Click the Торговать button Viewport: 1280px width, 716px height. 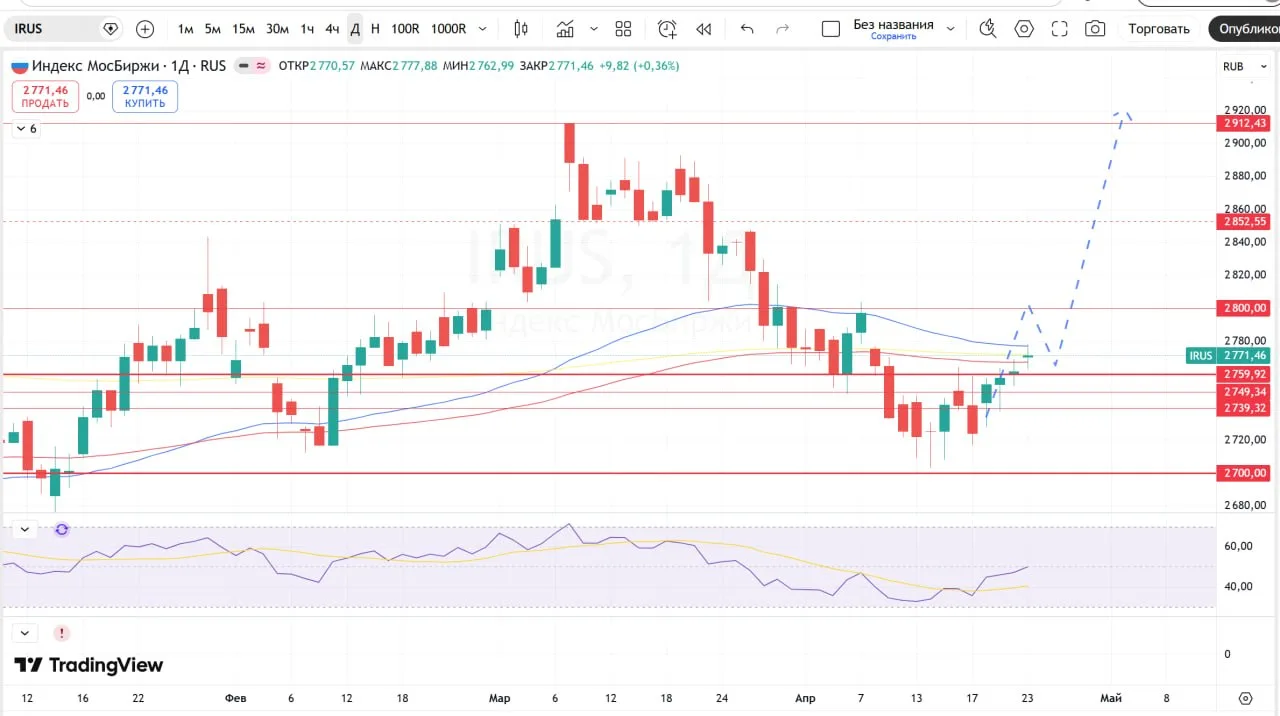click(1159, 29)
